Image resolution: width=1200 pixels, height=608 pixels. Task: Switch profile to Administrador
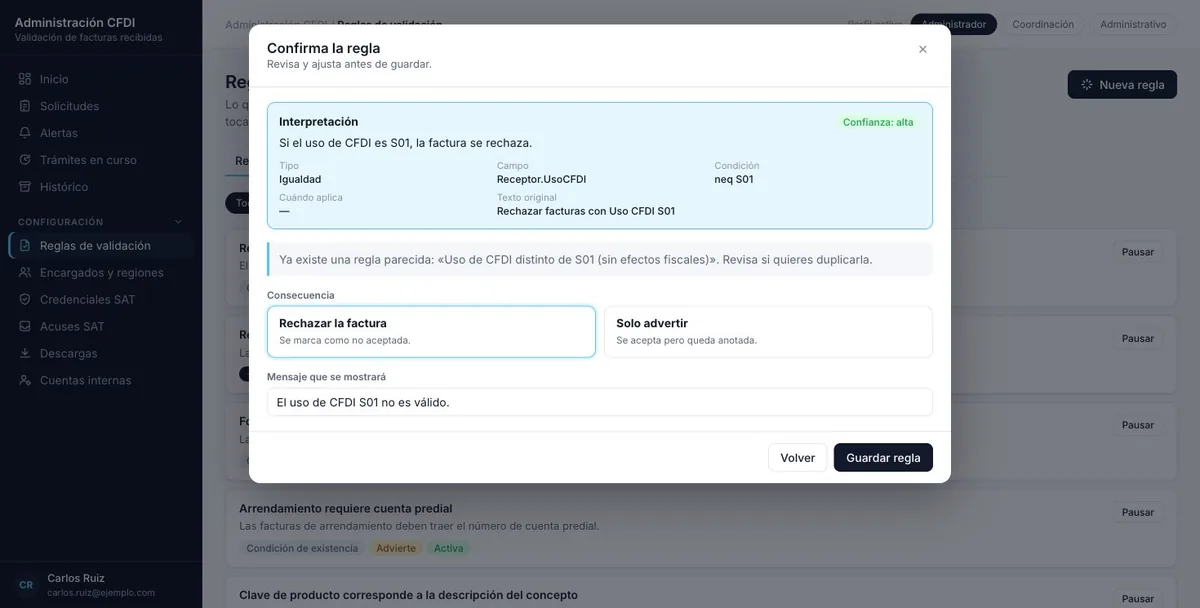point(954,24)
